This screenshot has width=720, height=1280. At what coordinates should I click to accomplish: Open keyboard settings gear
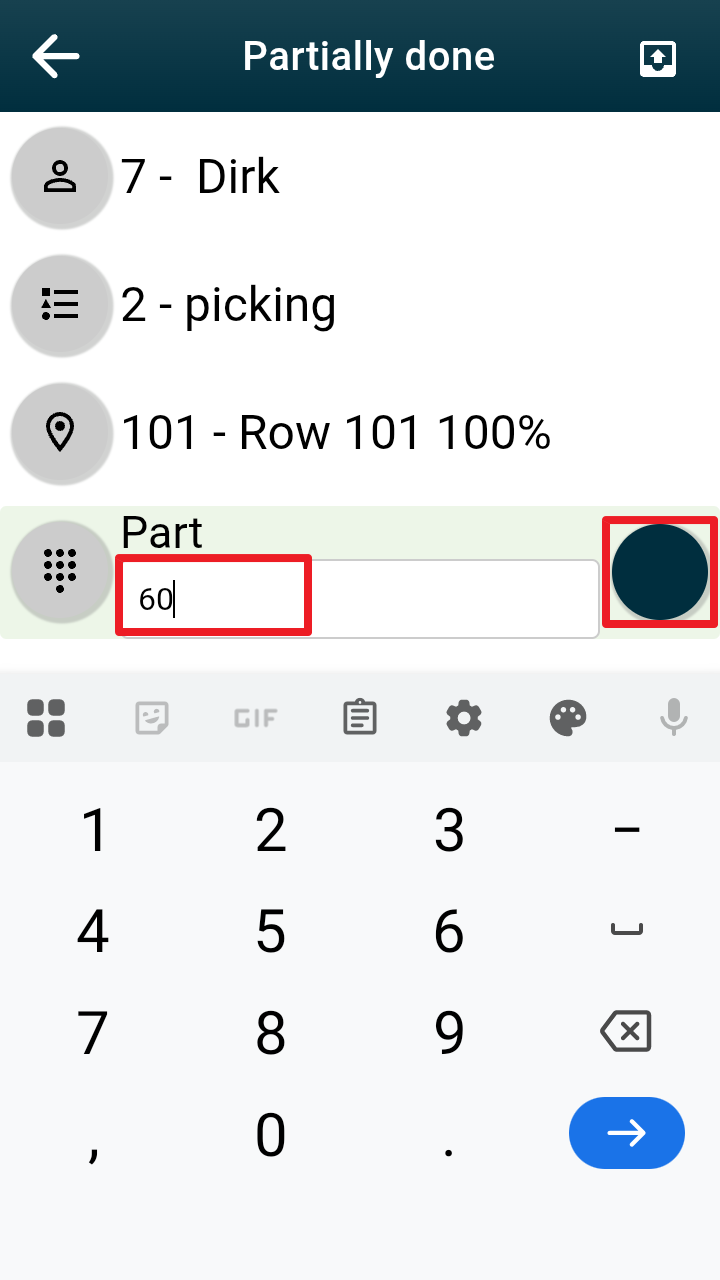[464, 717]
